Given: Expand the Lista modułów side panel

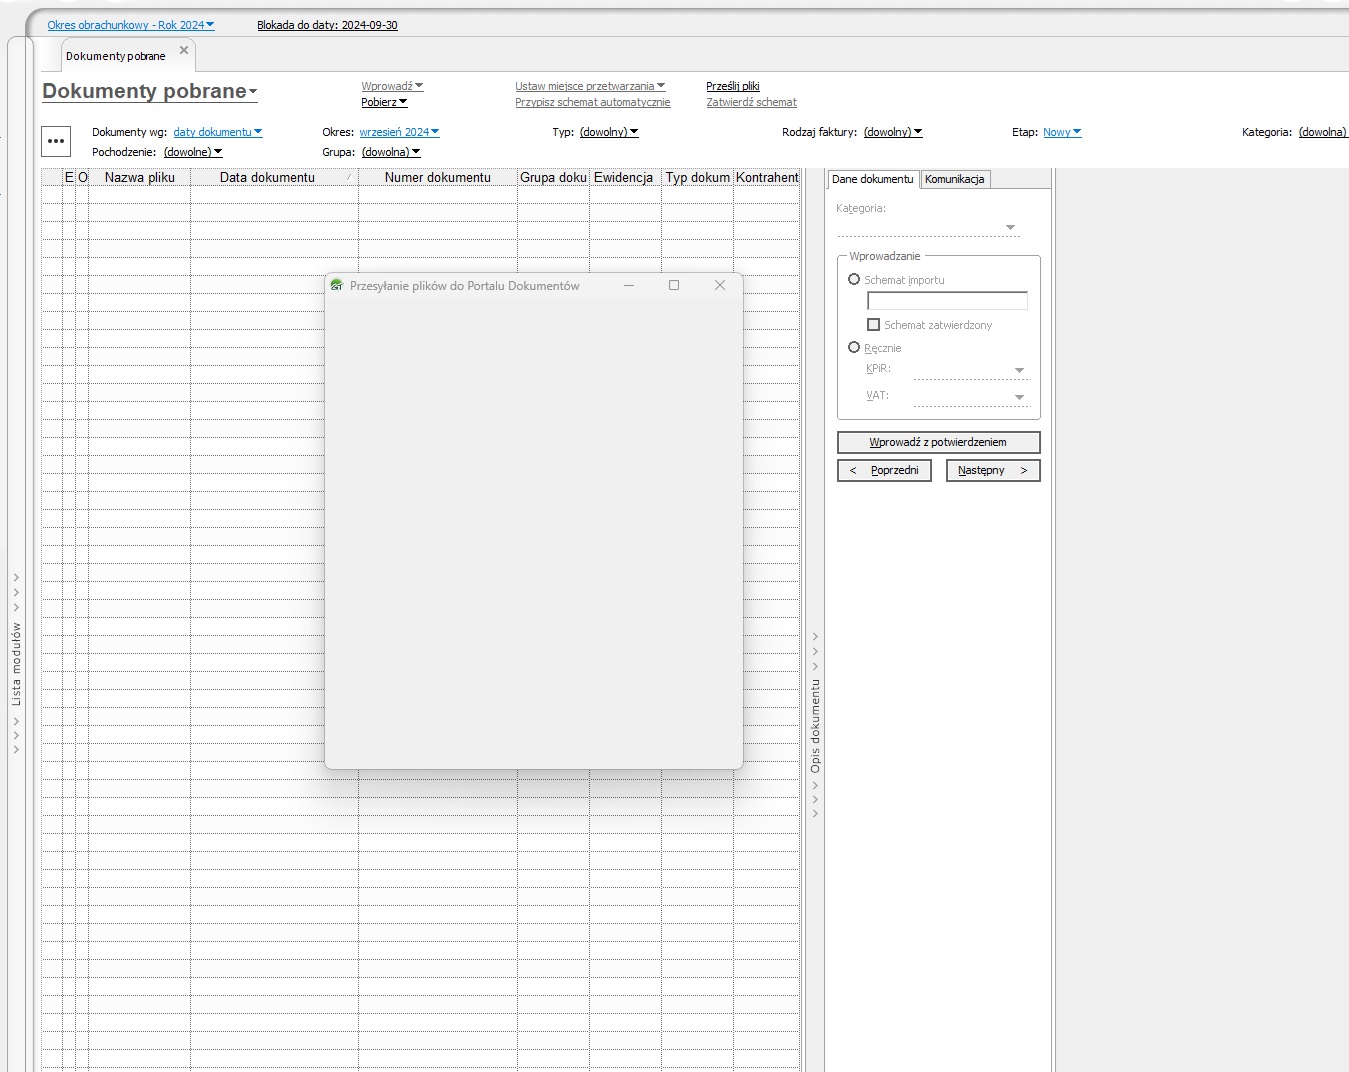Looking at the screenshot, I should click(x=16, y=663).
